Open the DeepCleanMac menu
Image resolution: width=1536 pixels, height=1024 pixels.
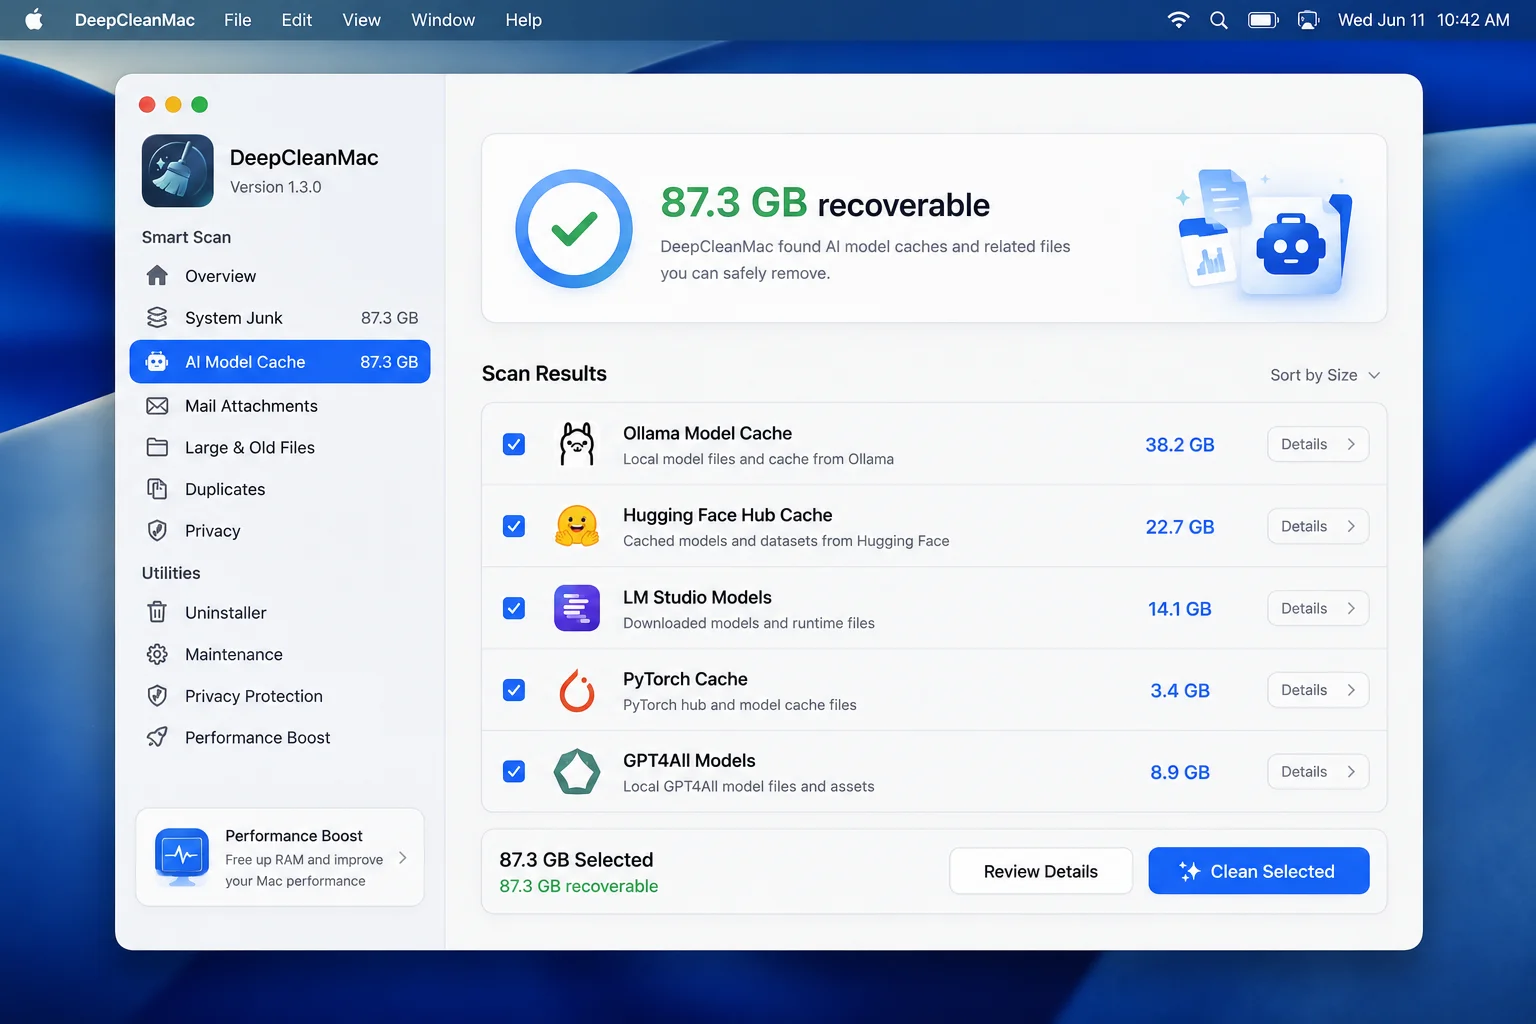pyautogui.click(x=135, y=20)
